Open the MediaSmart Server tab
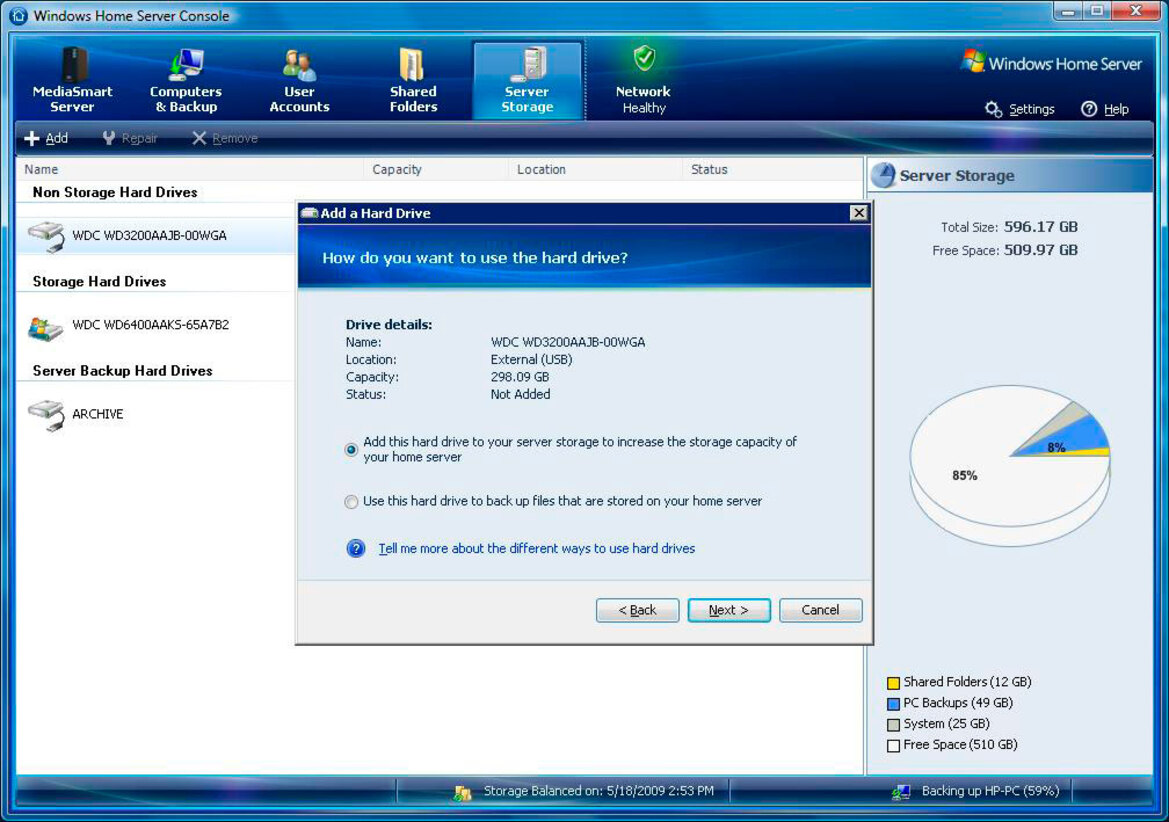Image resolution: width=1169 pixels, height=822 pixels. [x=72, y=80]
